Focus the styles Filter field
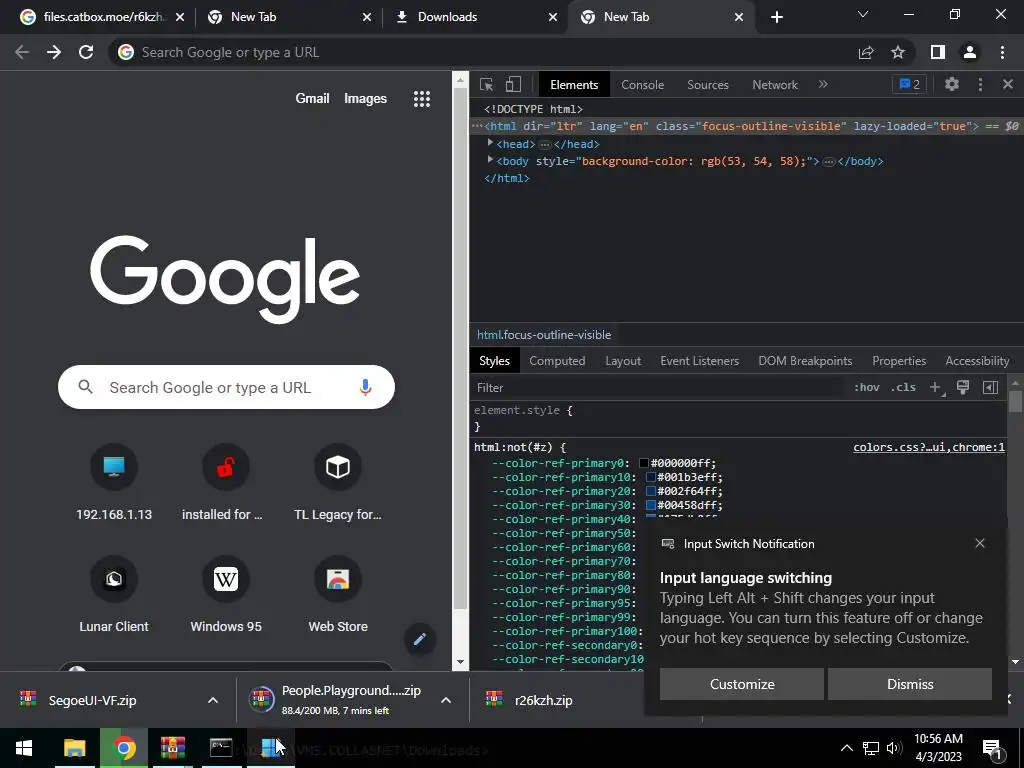 point(658,388)
